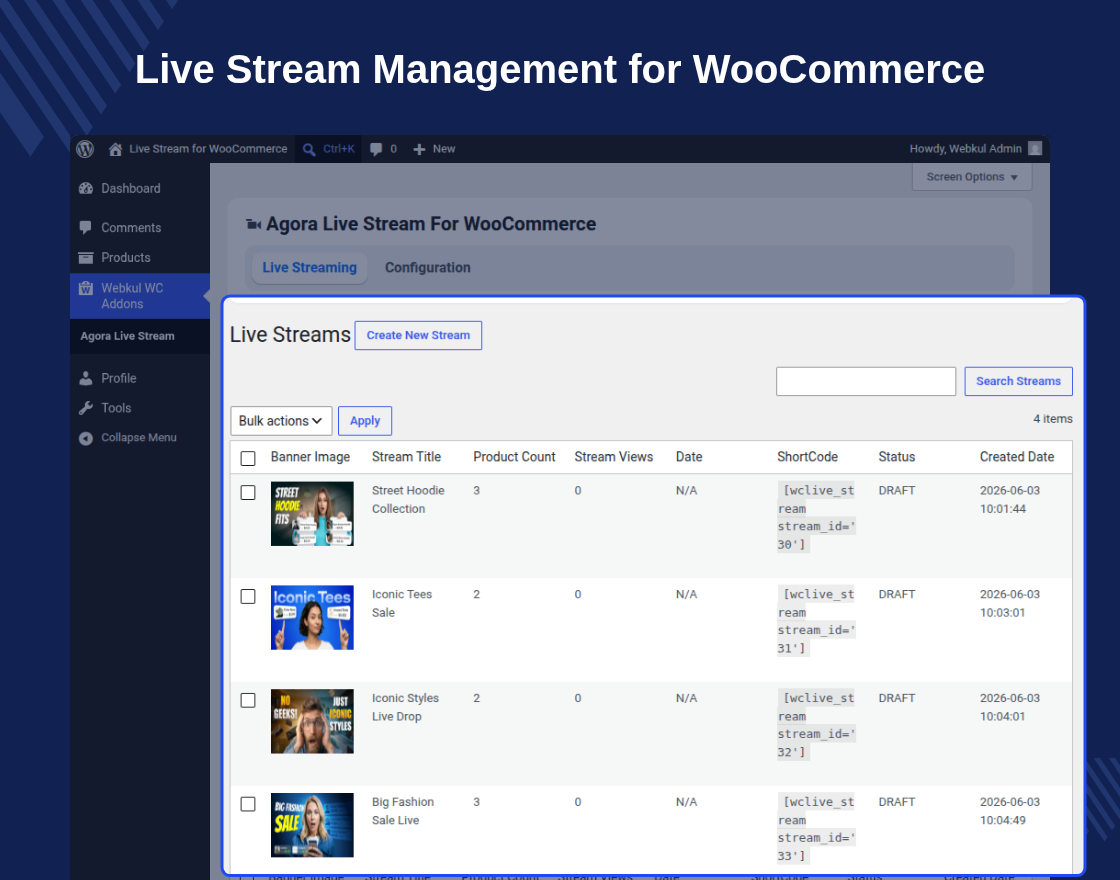The image size is (1120, 880).
Task: Click shortcode with stream_id='31'
Action: coord(816,621)
